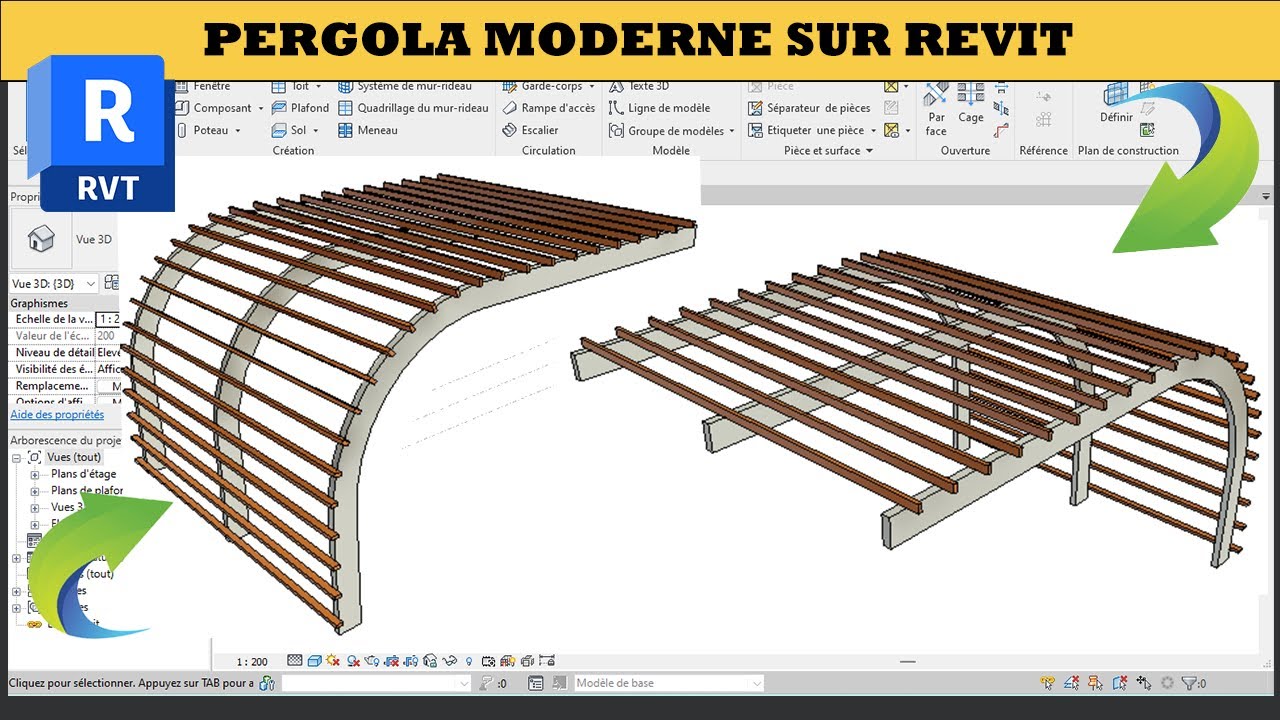
Task: Choose the Meneau tool
Action: [x=368, y=130]
